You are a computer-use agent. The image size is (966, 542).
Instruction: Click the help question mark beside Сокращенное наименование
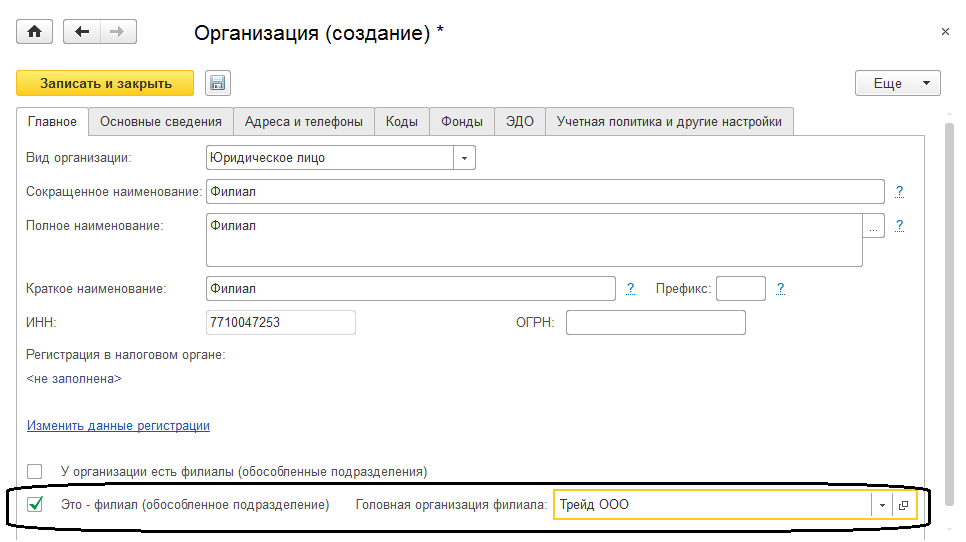899,191
